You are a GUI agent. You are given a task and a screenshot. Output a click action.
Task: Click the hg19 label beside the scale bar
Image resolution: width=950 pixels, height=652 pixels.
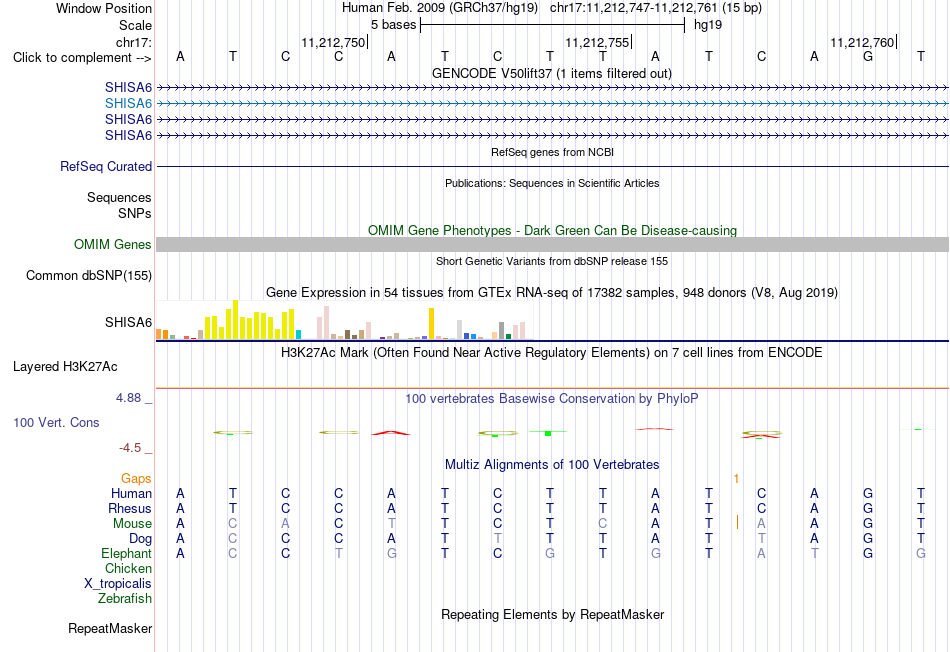coord(708,25)
